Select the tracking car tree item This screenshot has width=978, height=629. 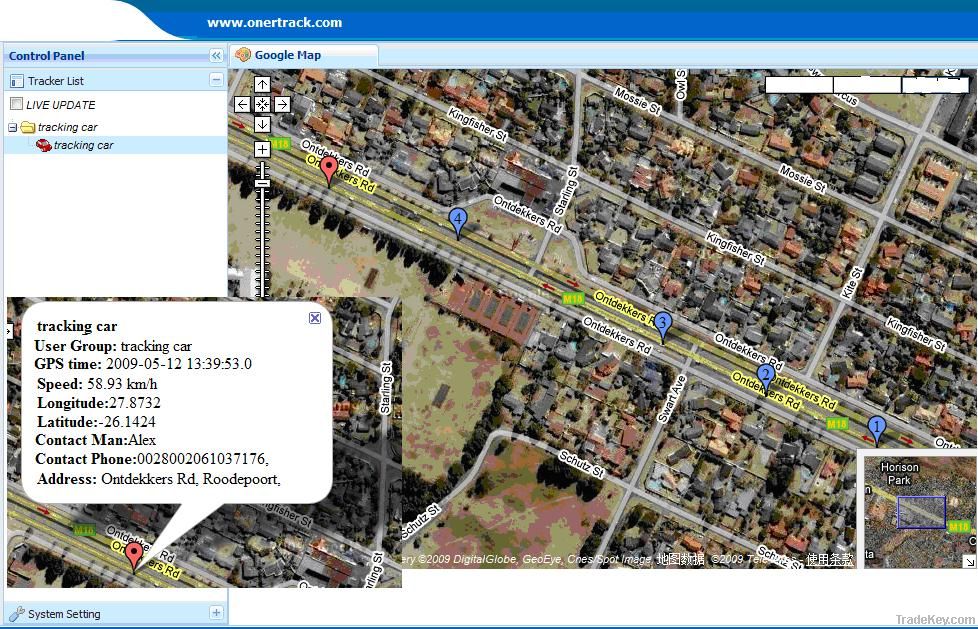click(83, 145)
